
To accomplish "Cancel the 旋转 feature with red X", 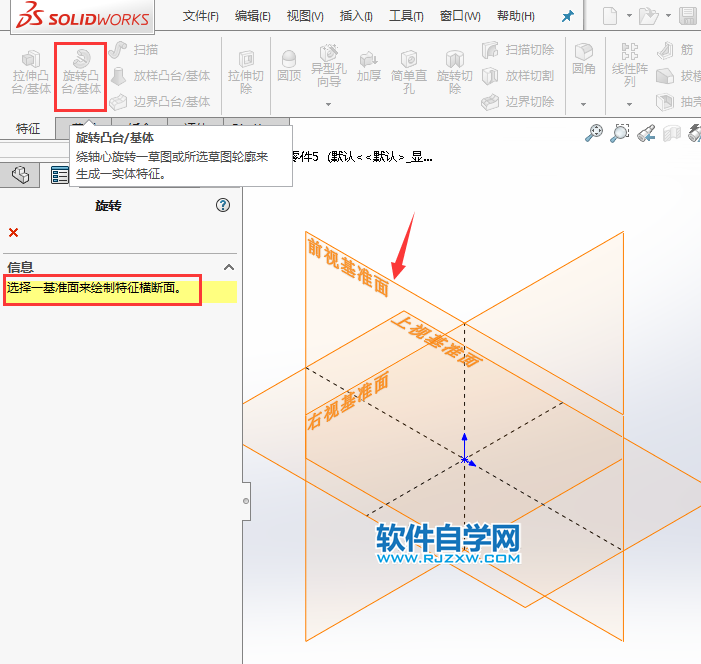I will click(13, 233).
